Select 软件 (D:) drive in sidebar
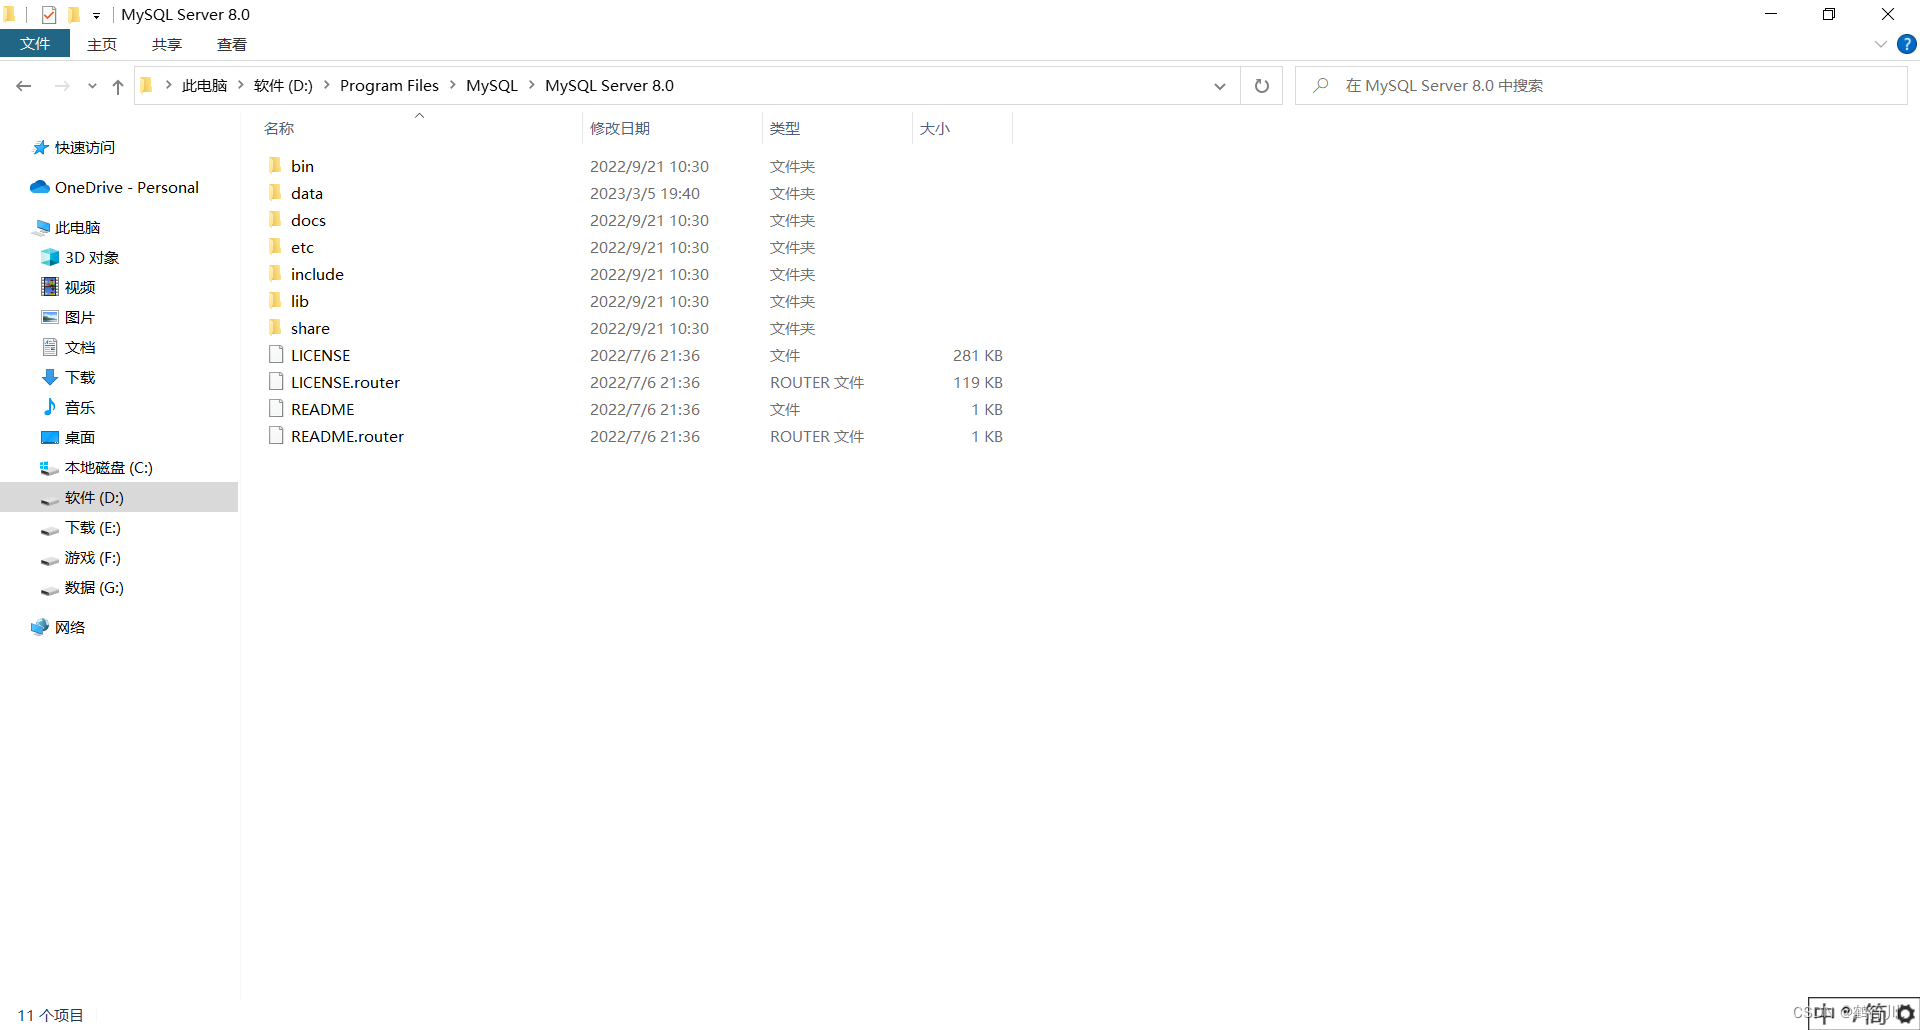The height and width of the screenshot is (1030, 1920). tap(119, 497)
